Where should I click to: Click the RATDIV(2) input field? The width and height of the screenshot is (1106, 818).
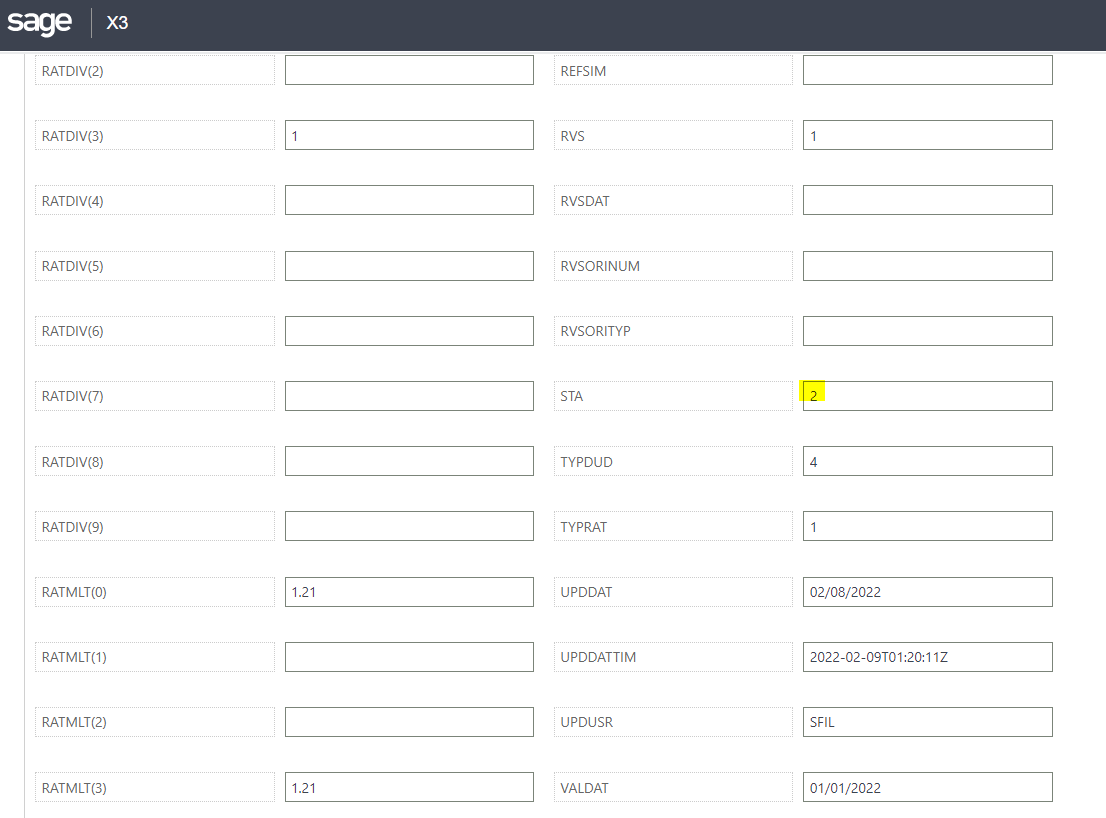[409, 70]
